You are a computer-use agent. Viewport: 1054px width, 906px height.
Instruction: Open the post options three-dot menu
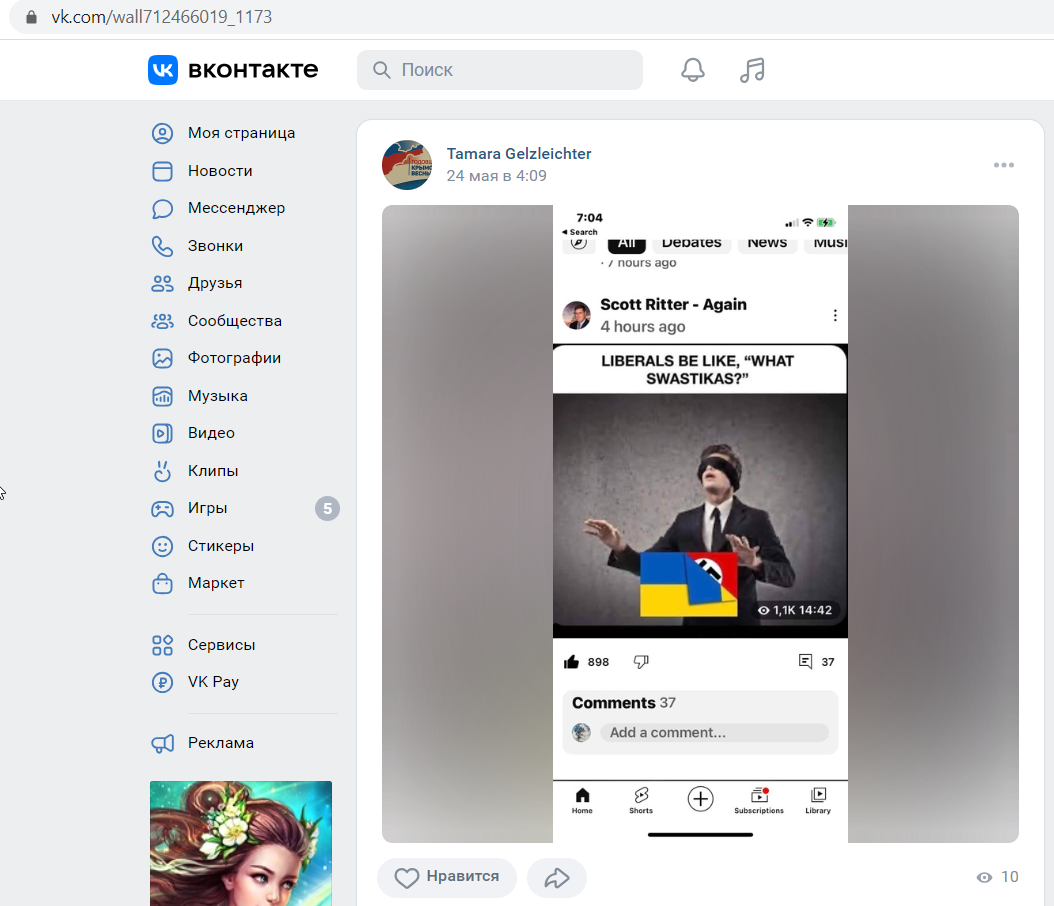click(1004, 165)
